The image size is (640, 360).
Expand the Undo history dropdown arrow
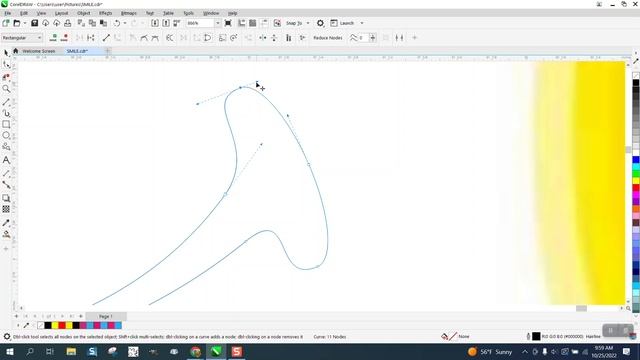(x=125, y=23)
